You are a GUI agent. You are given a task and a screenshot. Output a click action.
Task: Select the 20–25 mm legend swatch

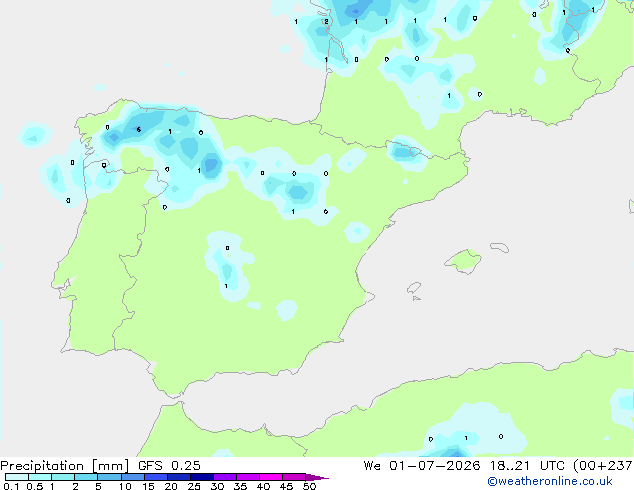tap(178, 477)
